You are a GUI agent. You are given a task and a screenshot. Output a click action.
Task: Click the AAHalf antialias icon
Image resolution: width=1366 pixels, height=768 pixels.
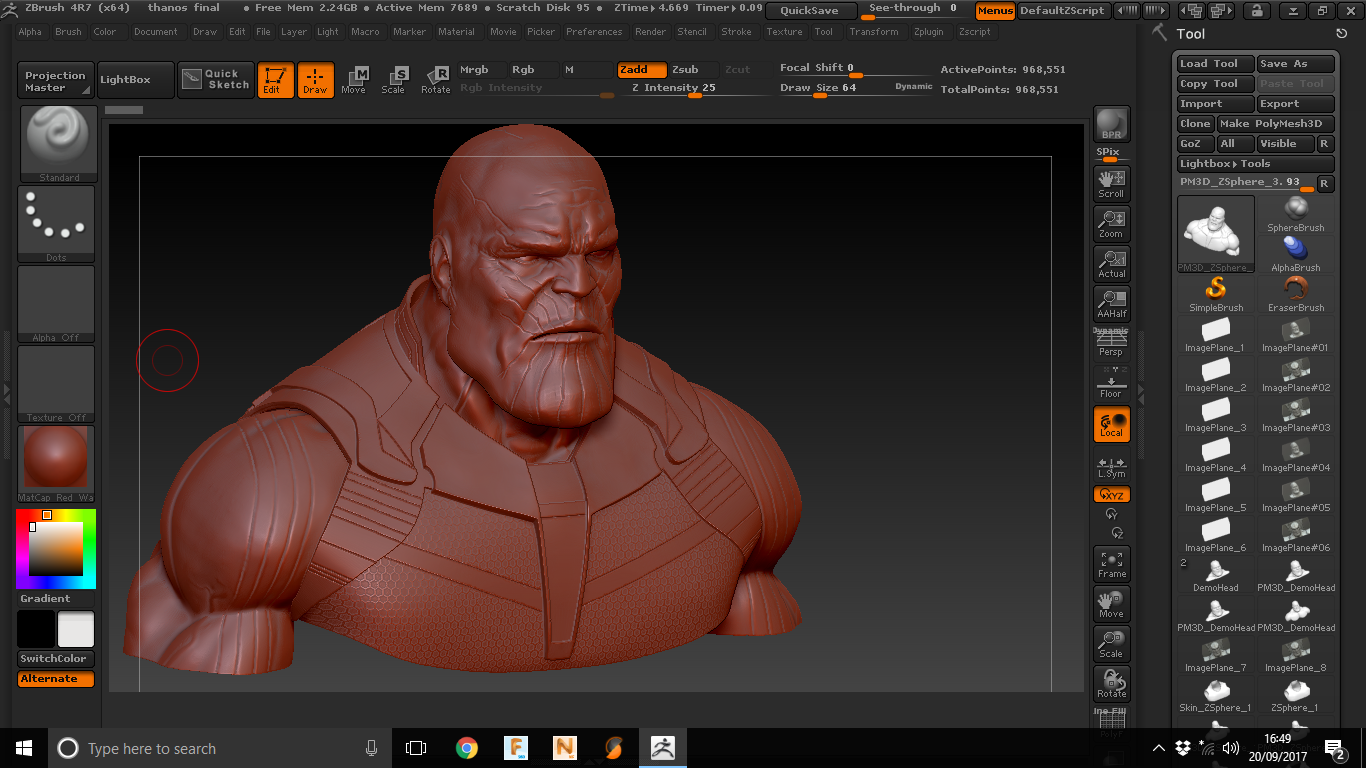pyautogui.click(x=1111, y=303)
